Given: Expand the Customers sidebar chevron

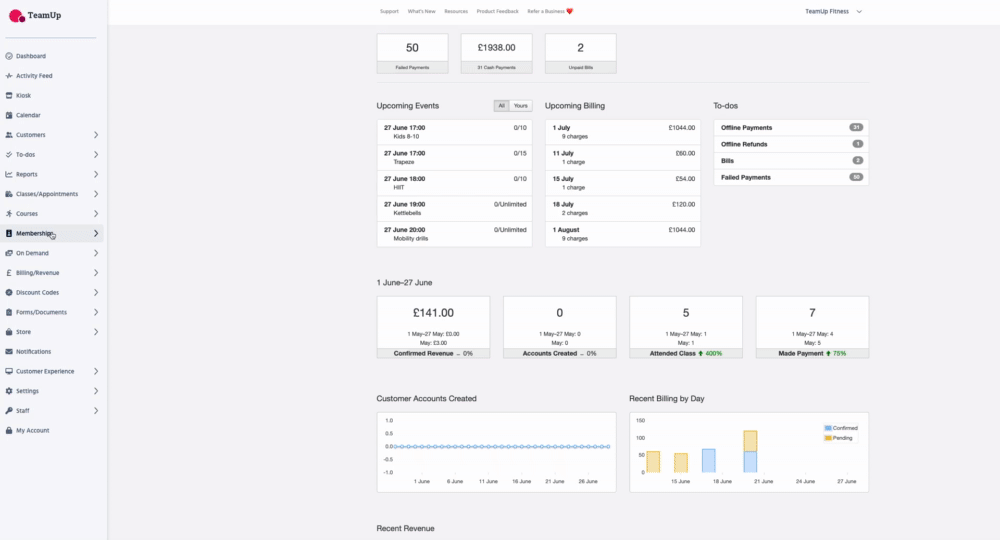Looking at the screenshot, I should point(96,135).
